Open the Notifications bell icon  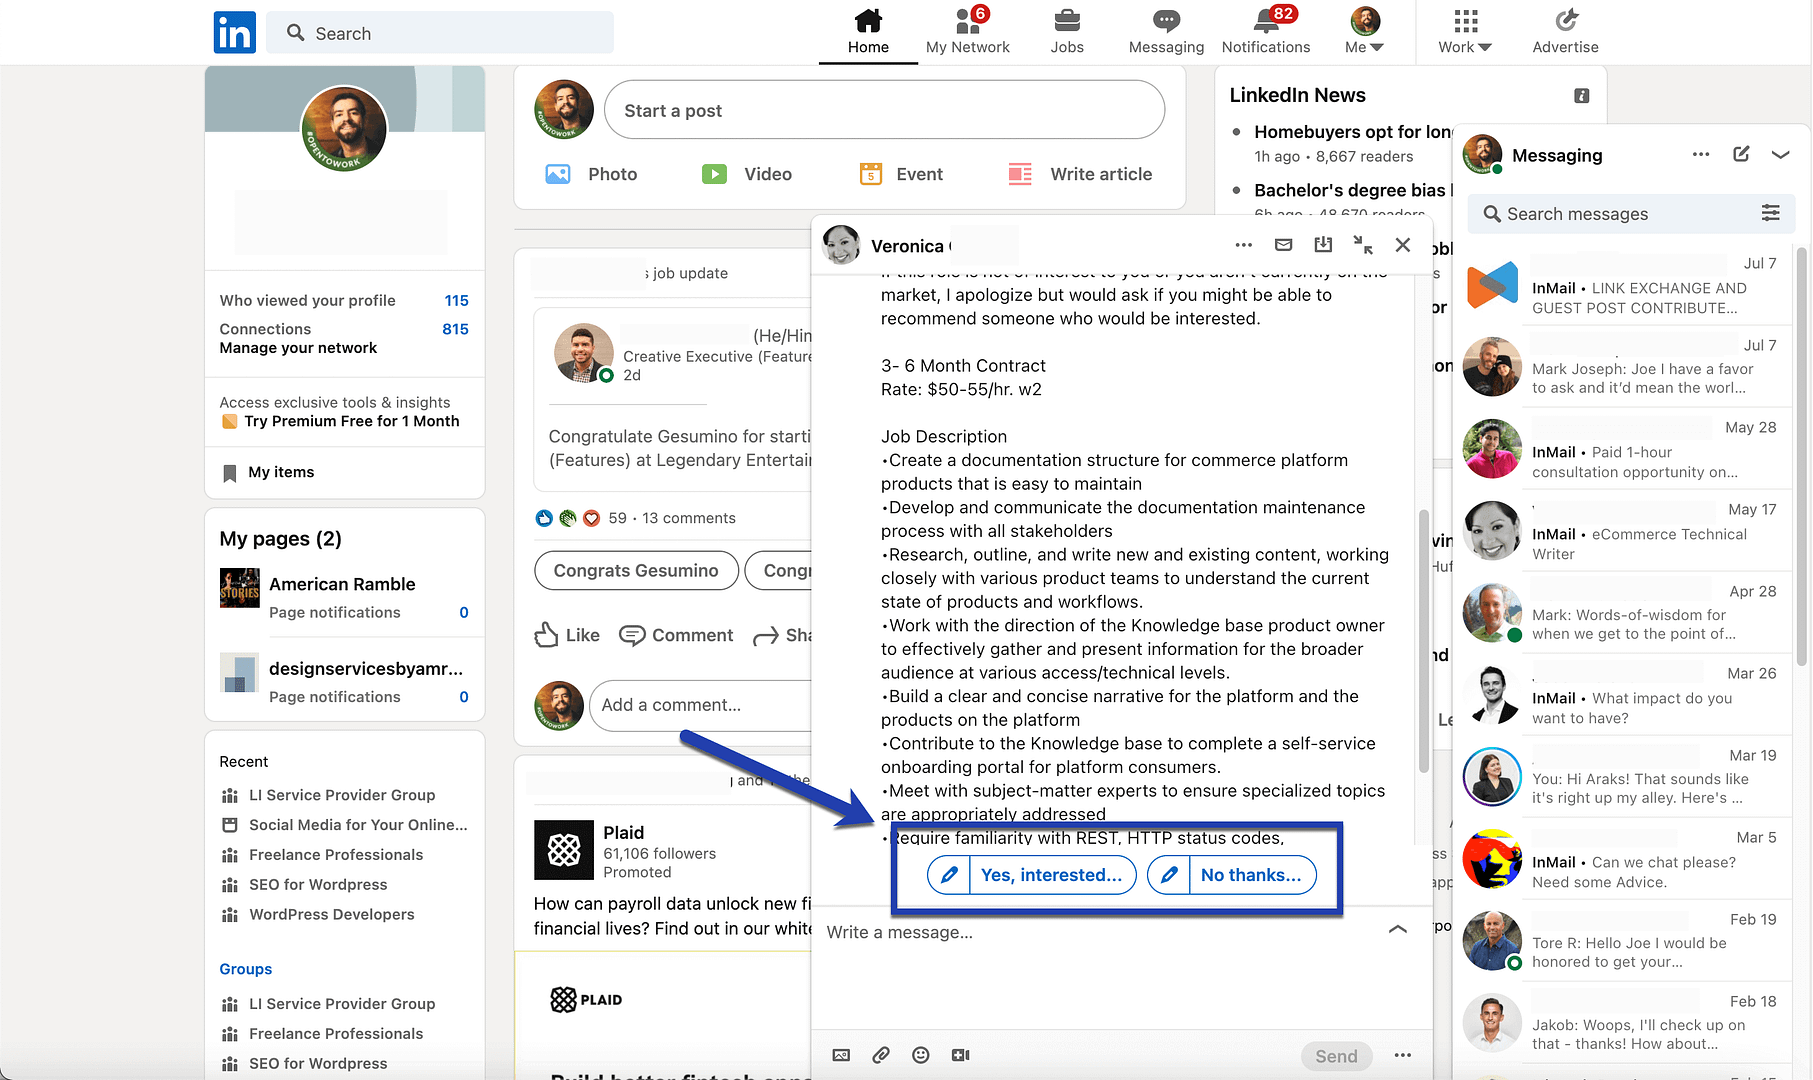point(1266,32)
